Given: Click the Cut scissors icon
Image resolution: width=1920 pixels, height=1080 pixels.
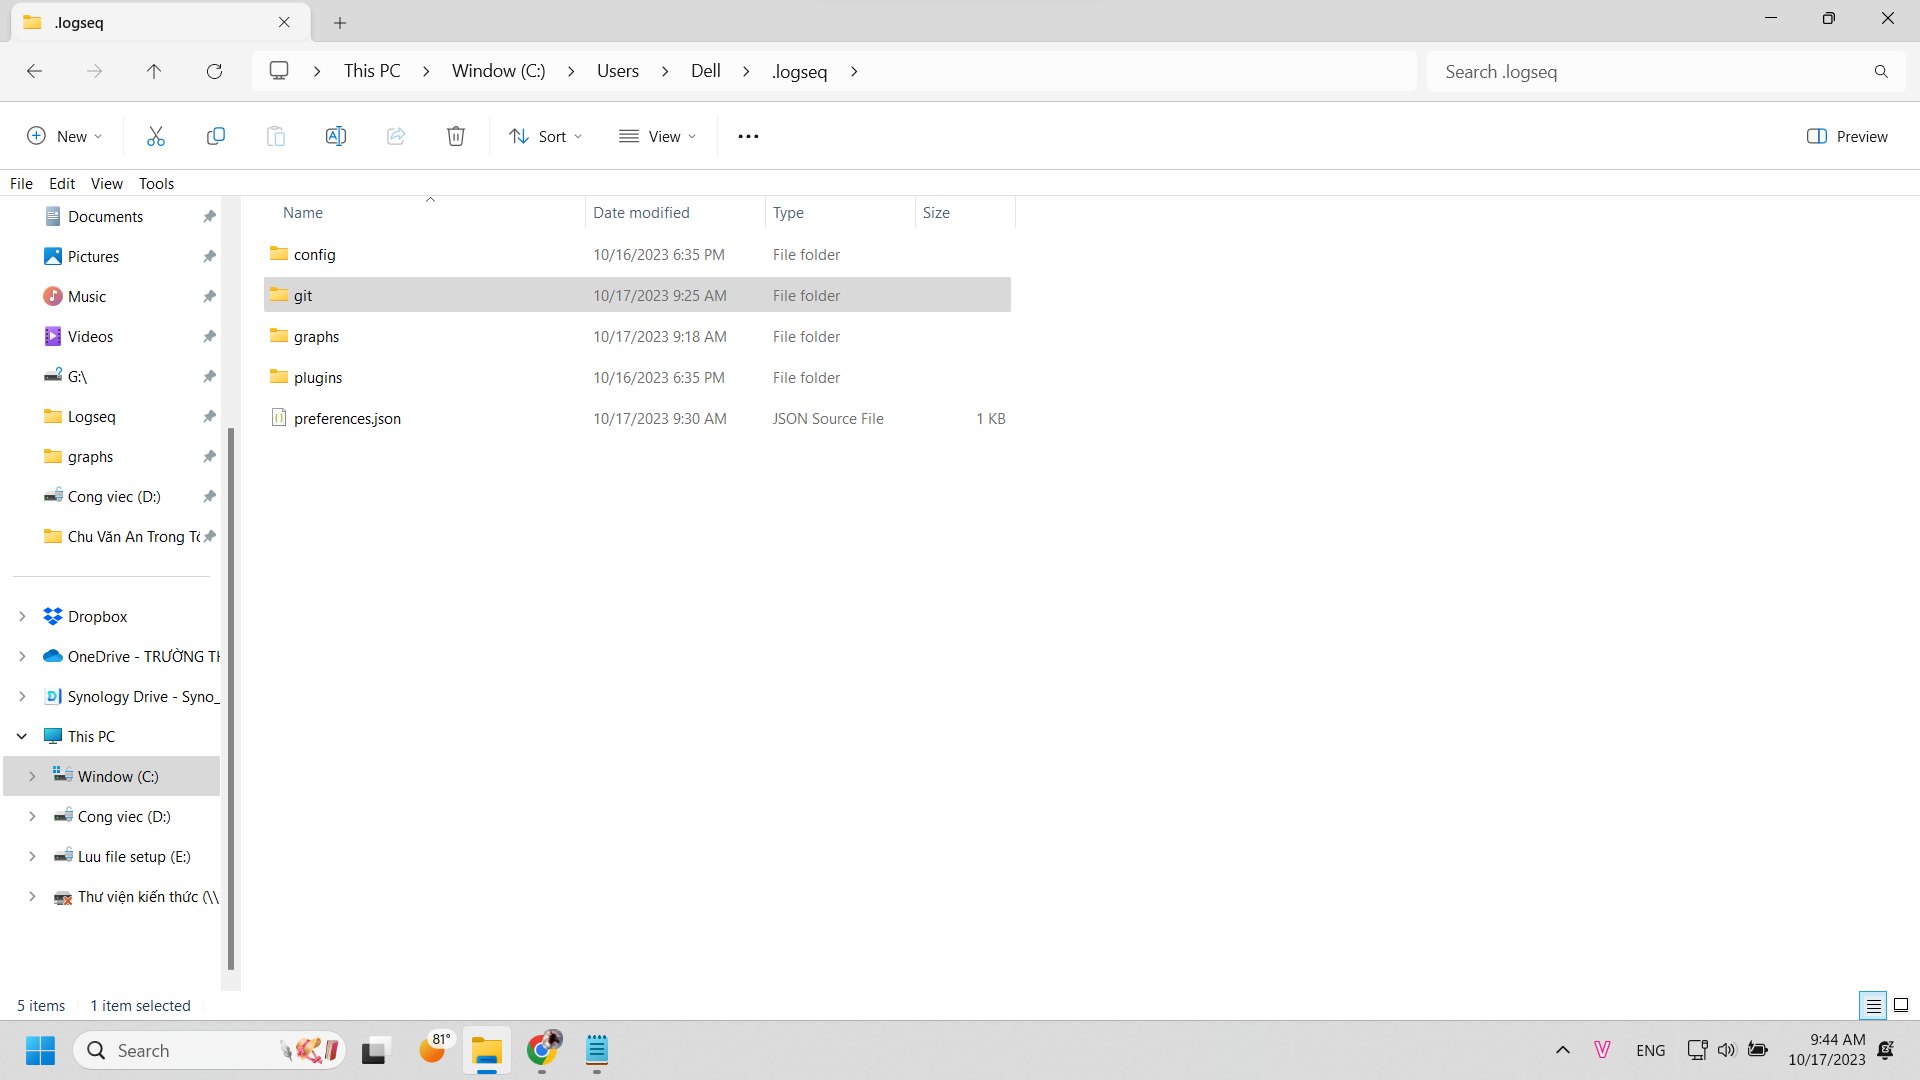Looking at the screenshot, I should 155,136.
